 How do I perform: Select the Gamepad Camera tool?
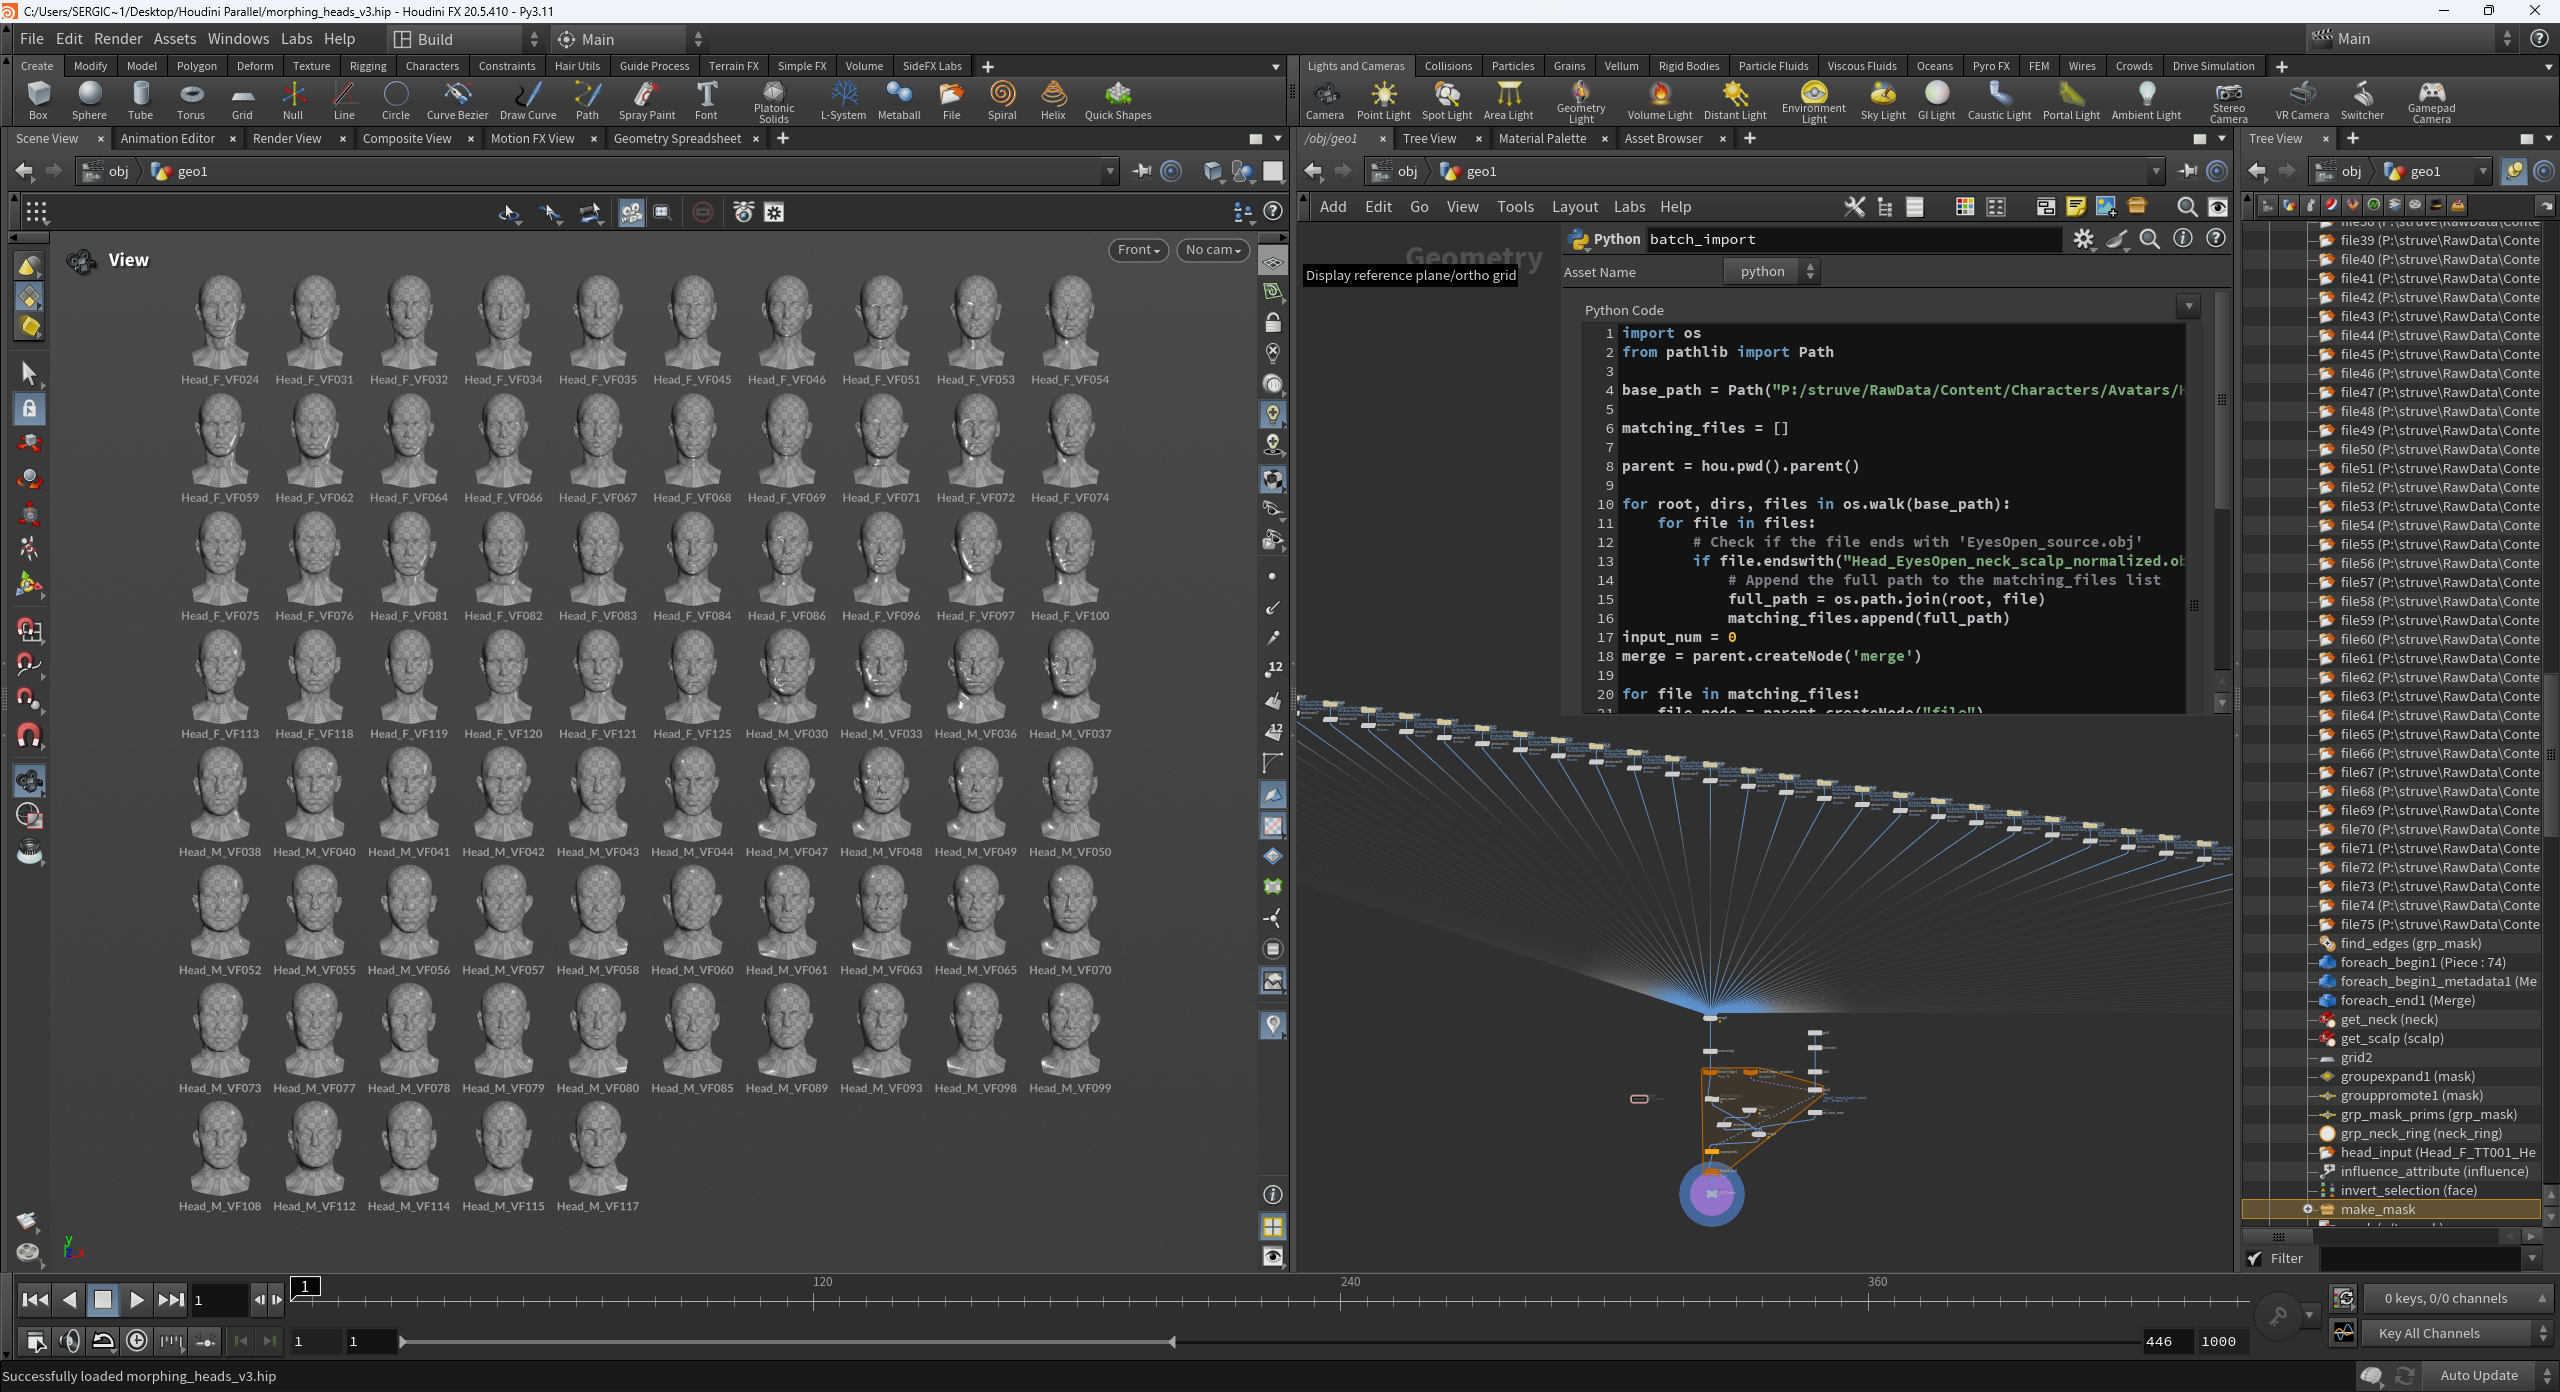(x=2431, y=101)
